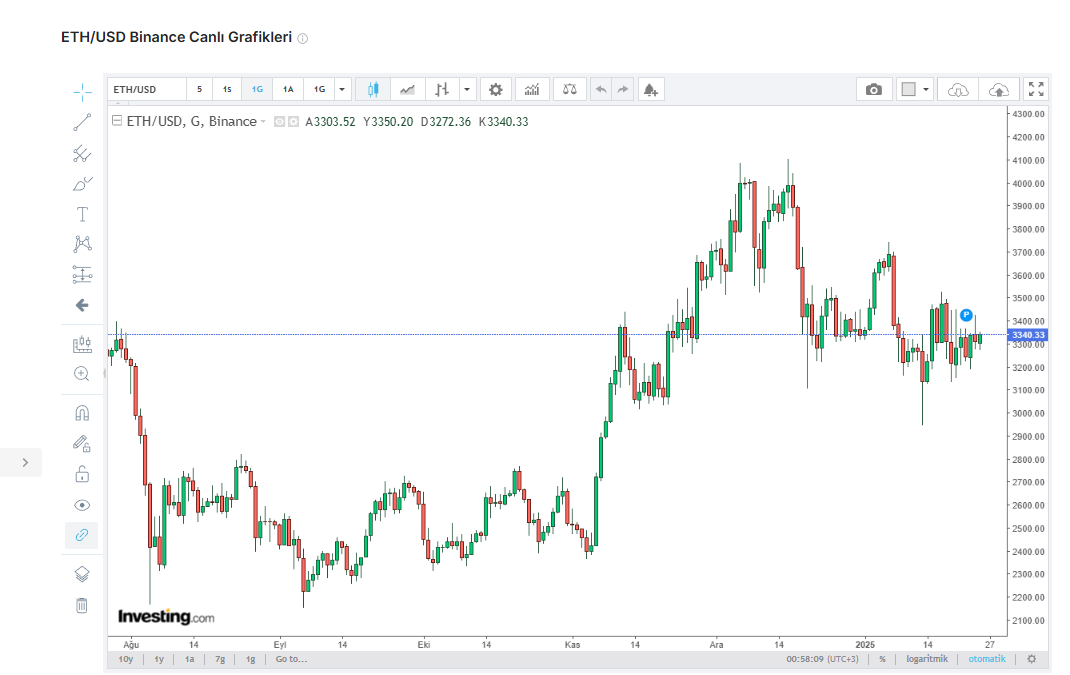Screen dimensions: 1070x675
Task: Open the compare symbols scales icon
Action: pyautogui.click(x=570, y=89)
